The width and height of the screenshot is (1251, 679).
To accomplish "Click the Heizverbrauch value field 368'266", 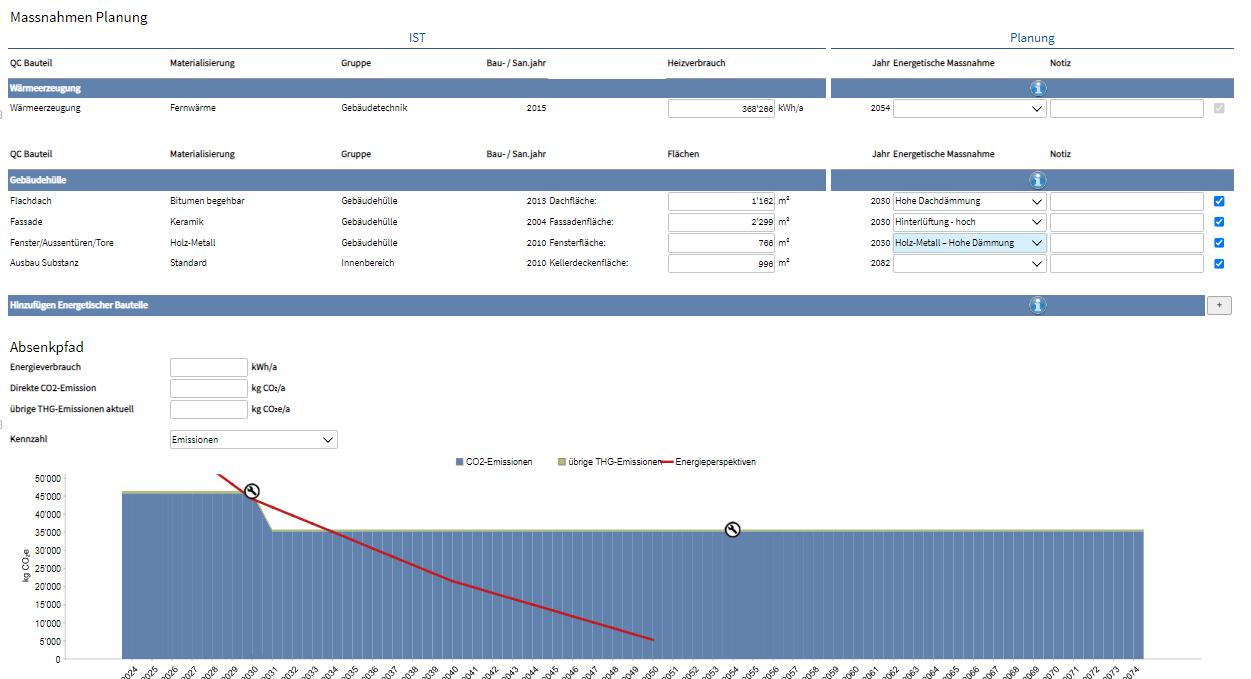I will click(721, 109).
